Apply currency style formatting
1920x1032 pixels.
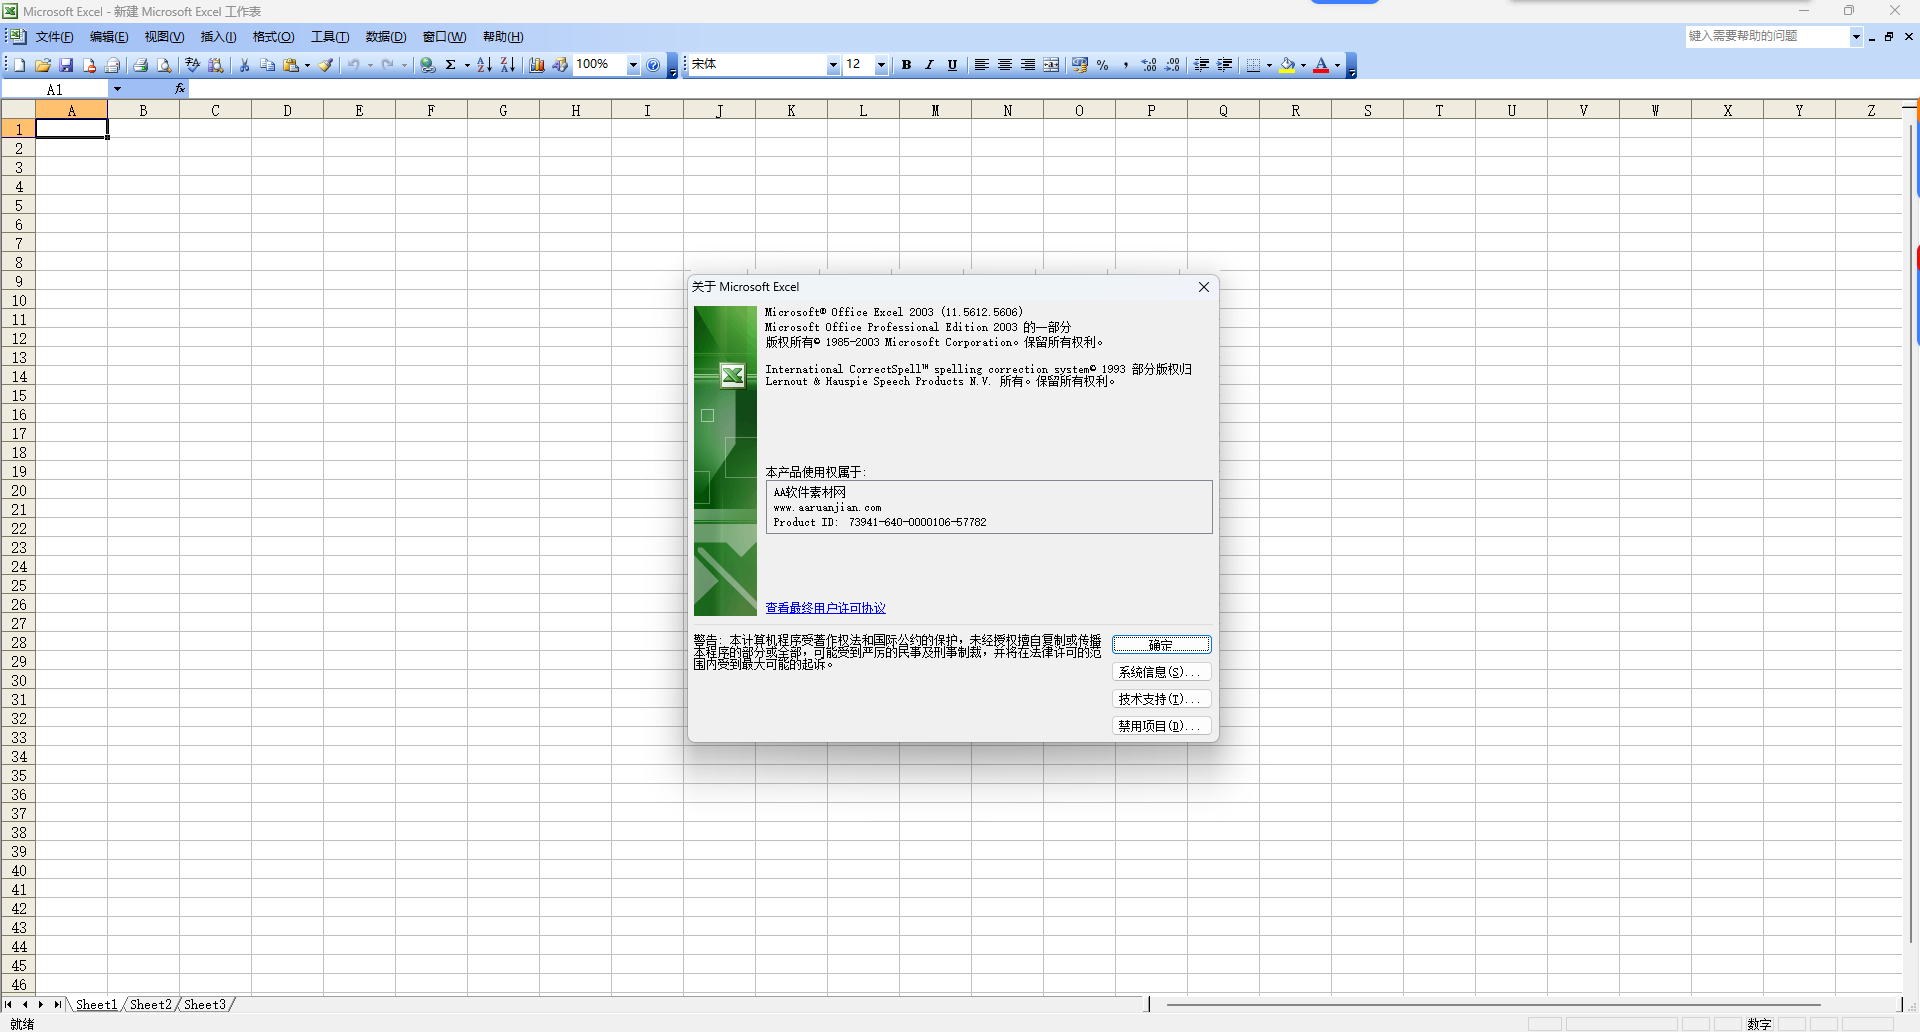point(1079,65)
